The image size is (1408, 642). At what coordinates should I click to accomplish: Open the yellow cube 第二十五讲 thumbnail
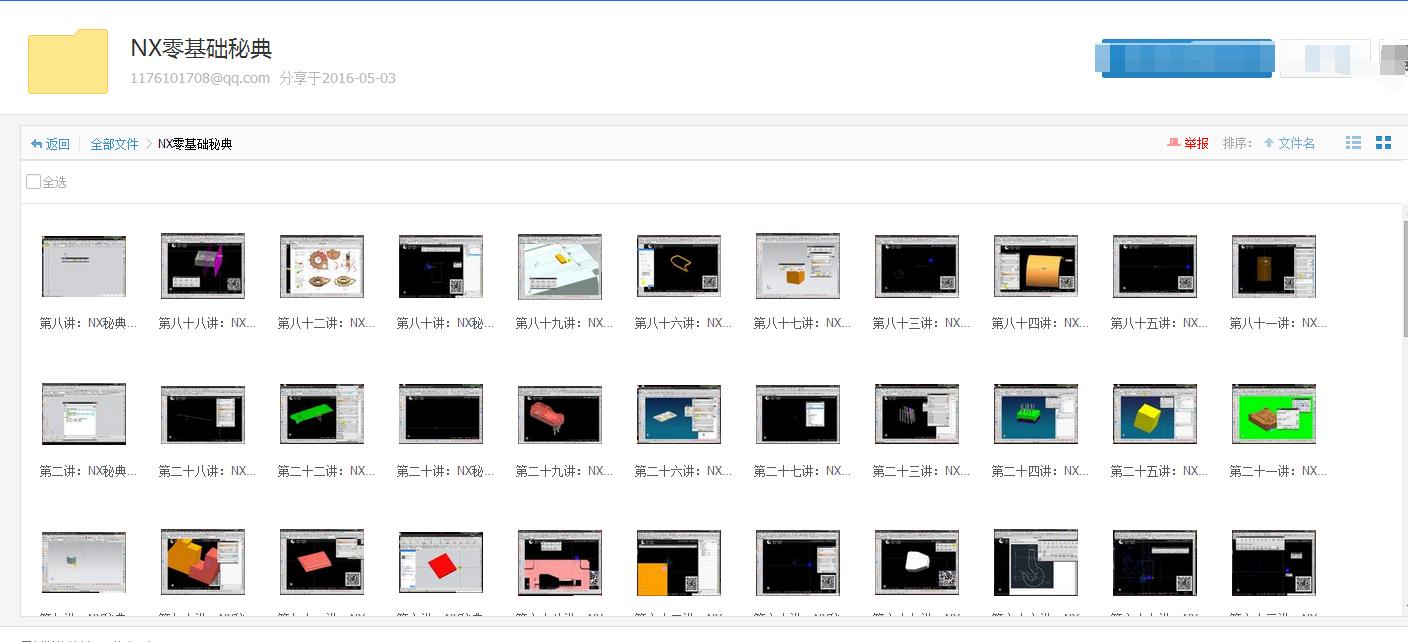tap(1155, 414)
